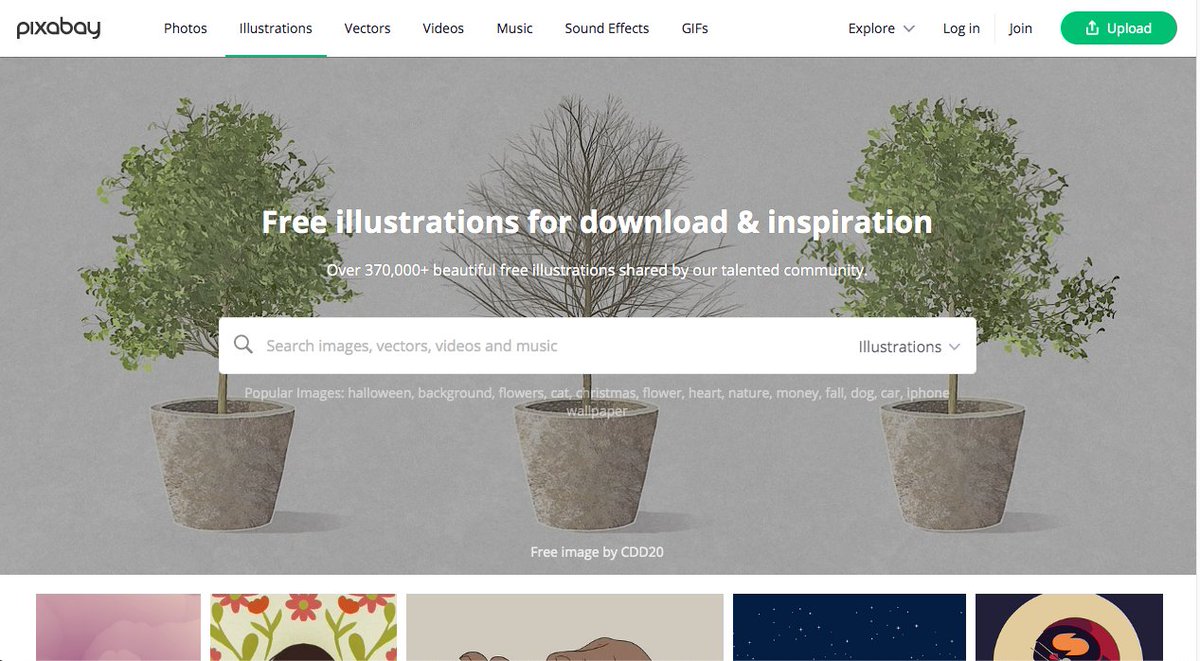Click the upload arrow icon
Image resolution: width=1200 pixels, height=661 pixels.
pos(1092,28)
